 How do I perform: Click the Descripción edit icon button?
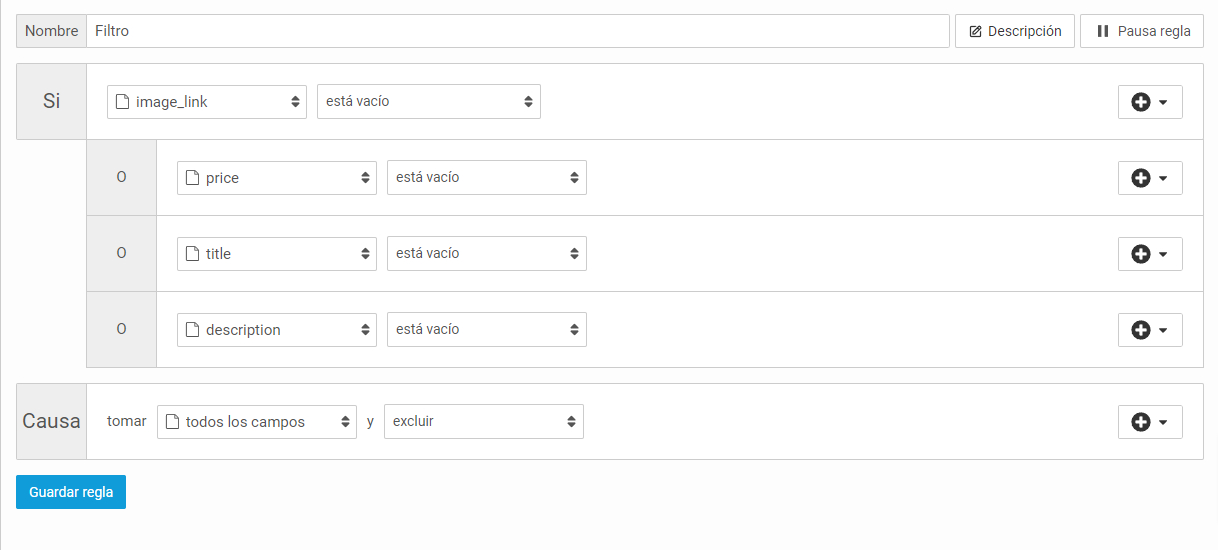[x=1014, y=31]
